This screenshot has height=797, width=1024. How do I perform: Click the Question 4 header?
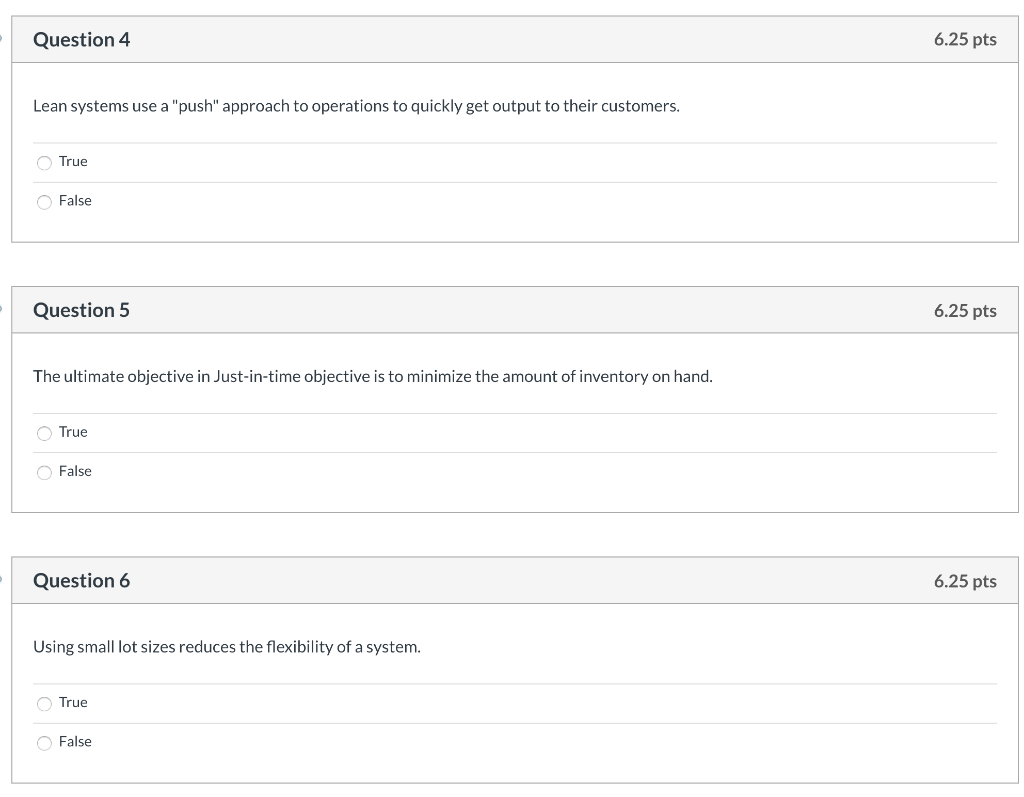pyautogui.click(x=83, y=40)
